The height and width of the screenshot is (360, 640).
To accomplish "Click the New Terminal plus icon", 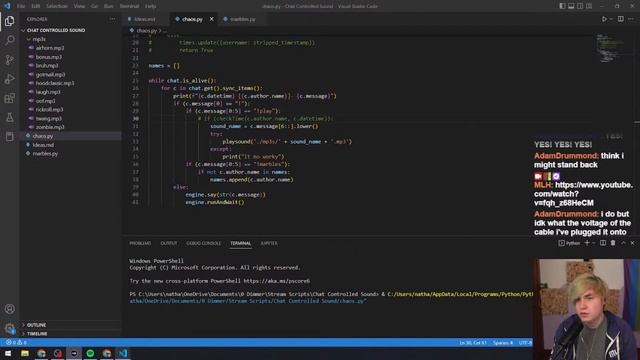I will coord(587,243).
